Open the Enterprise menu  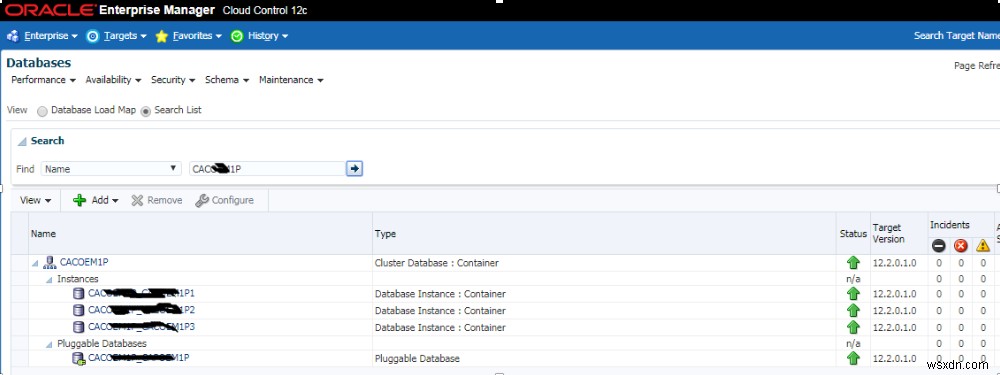[50, 36]
